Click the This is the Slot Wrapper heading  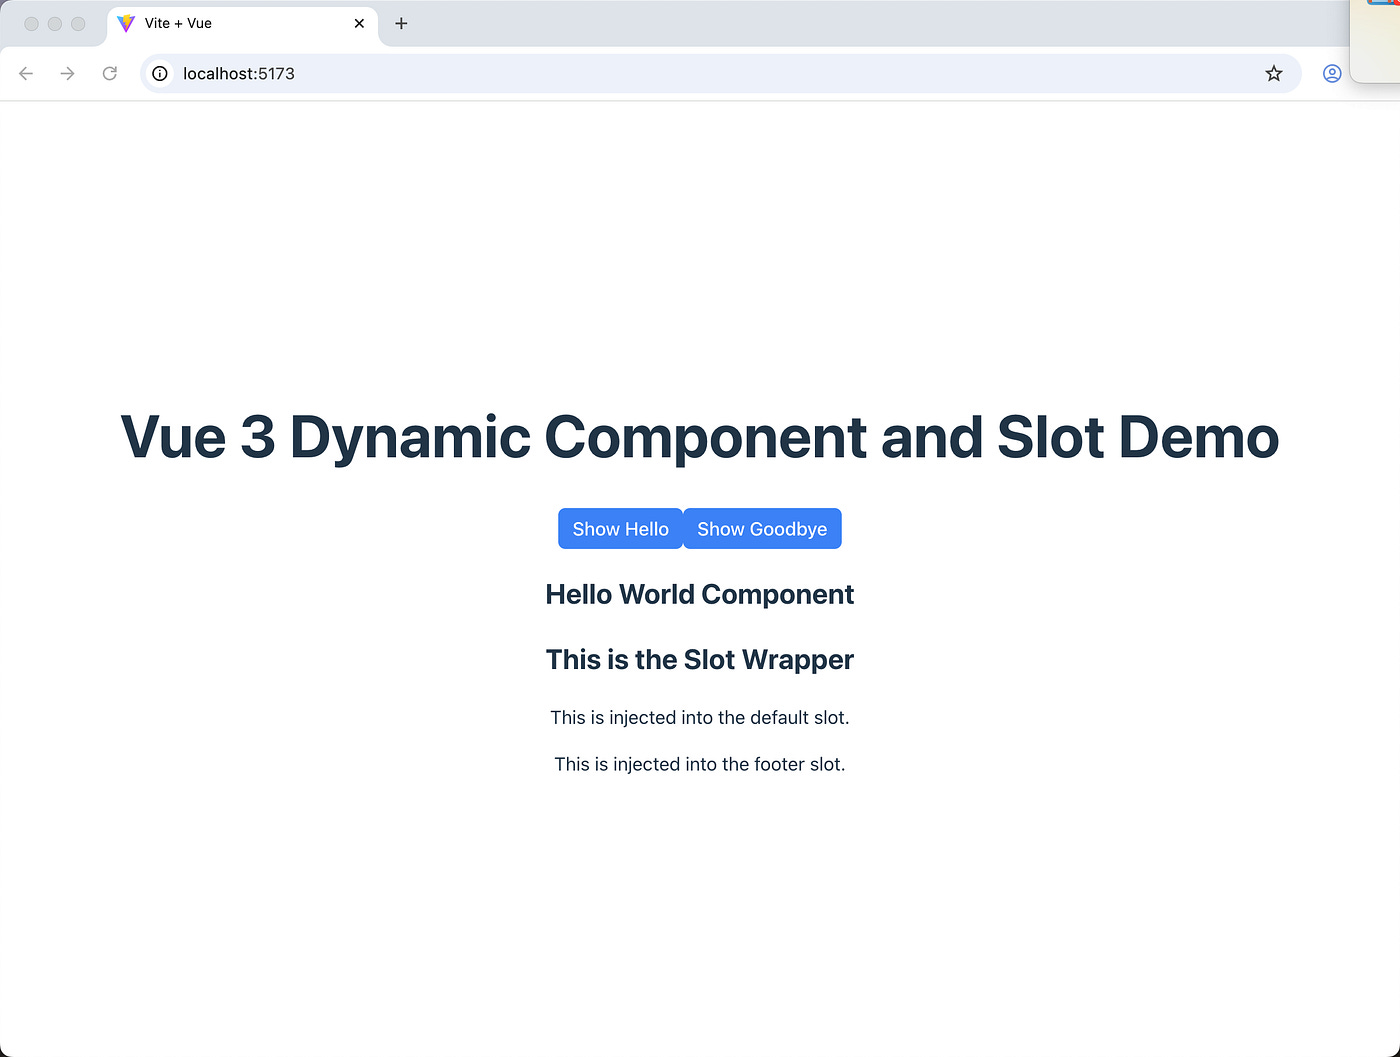(x=699, y=659)
